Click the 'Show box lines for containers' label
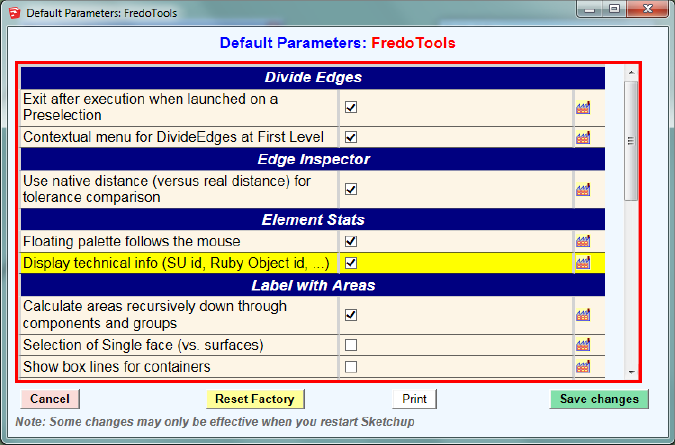Screen dimensions: 675x445 117,367
